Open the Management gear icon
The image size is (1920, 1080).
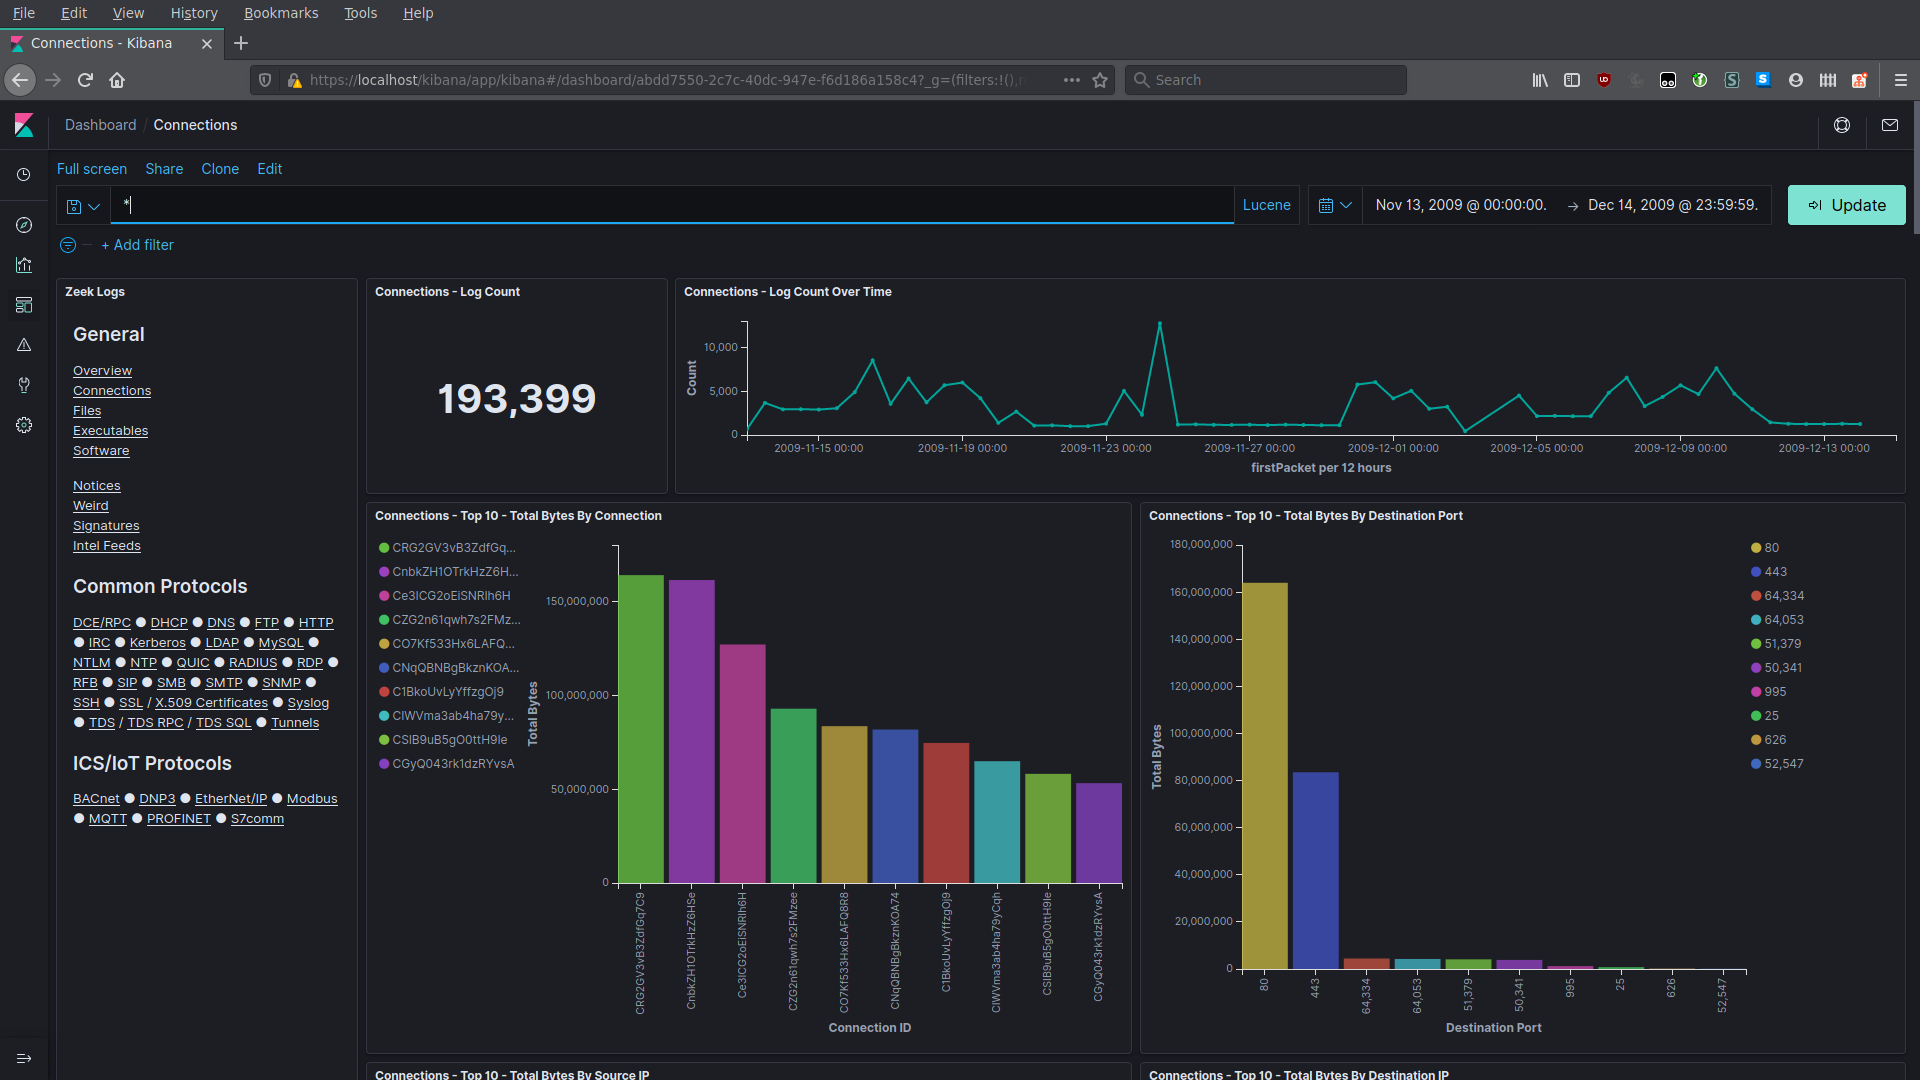point(23,425)
